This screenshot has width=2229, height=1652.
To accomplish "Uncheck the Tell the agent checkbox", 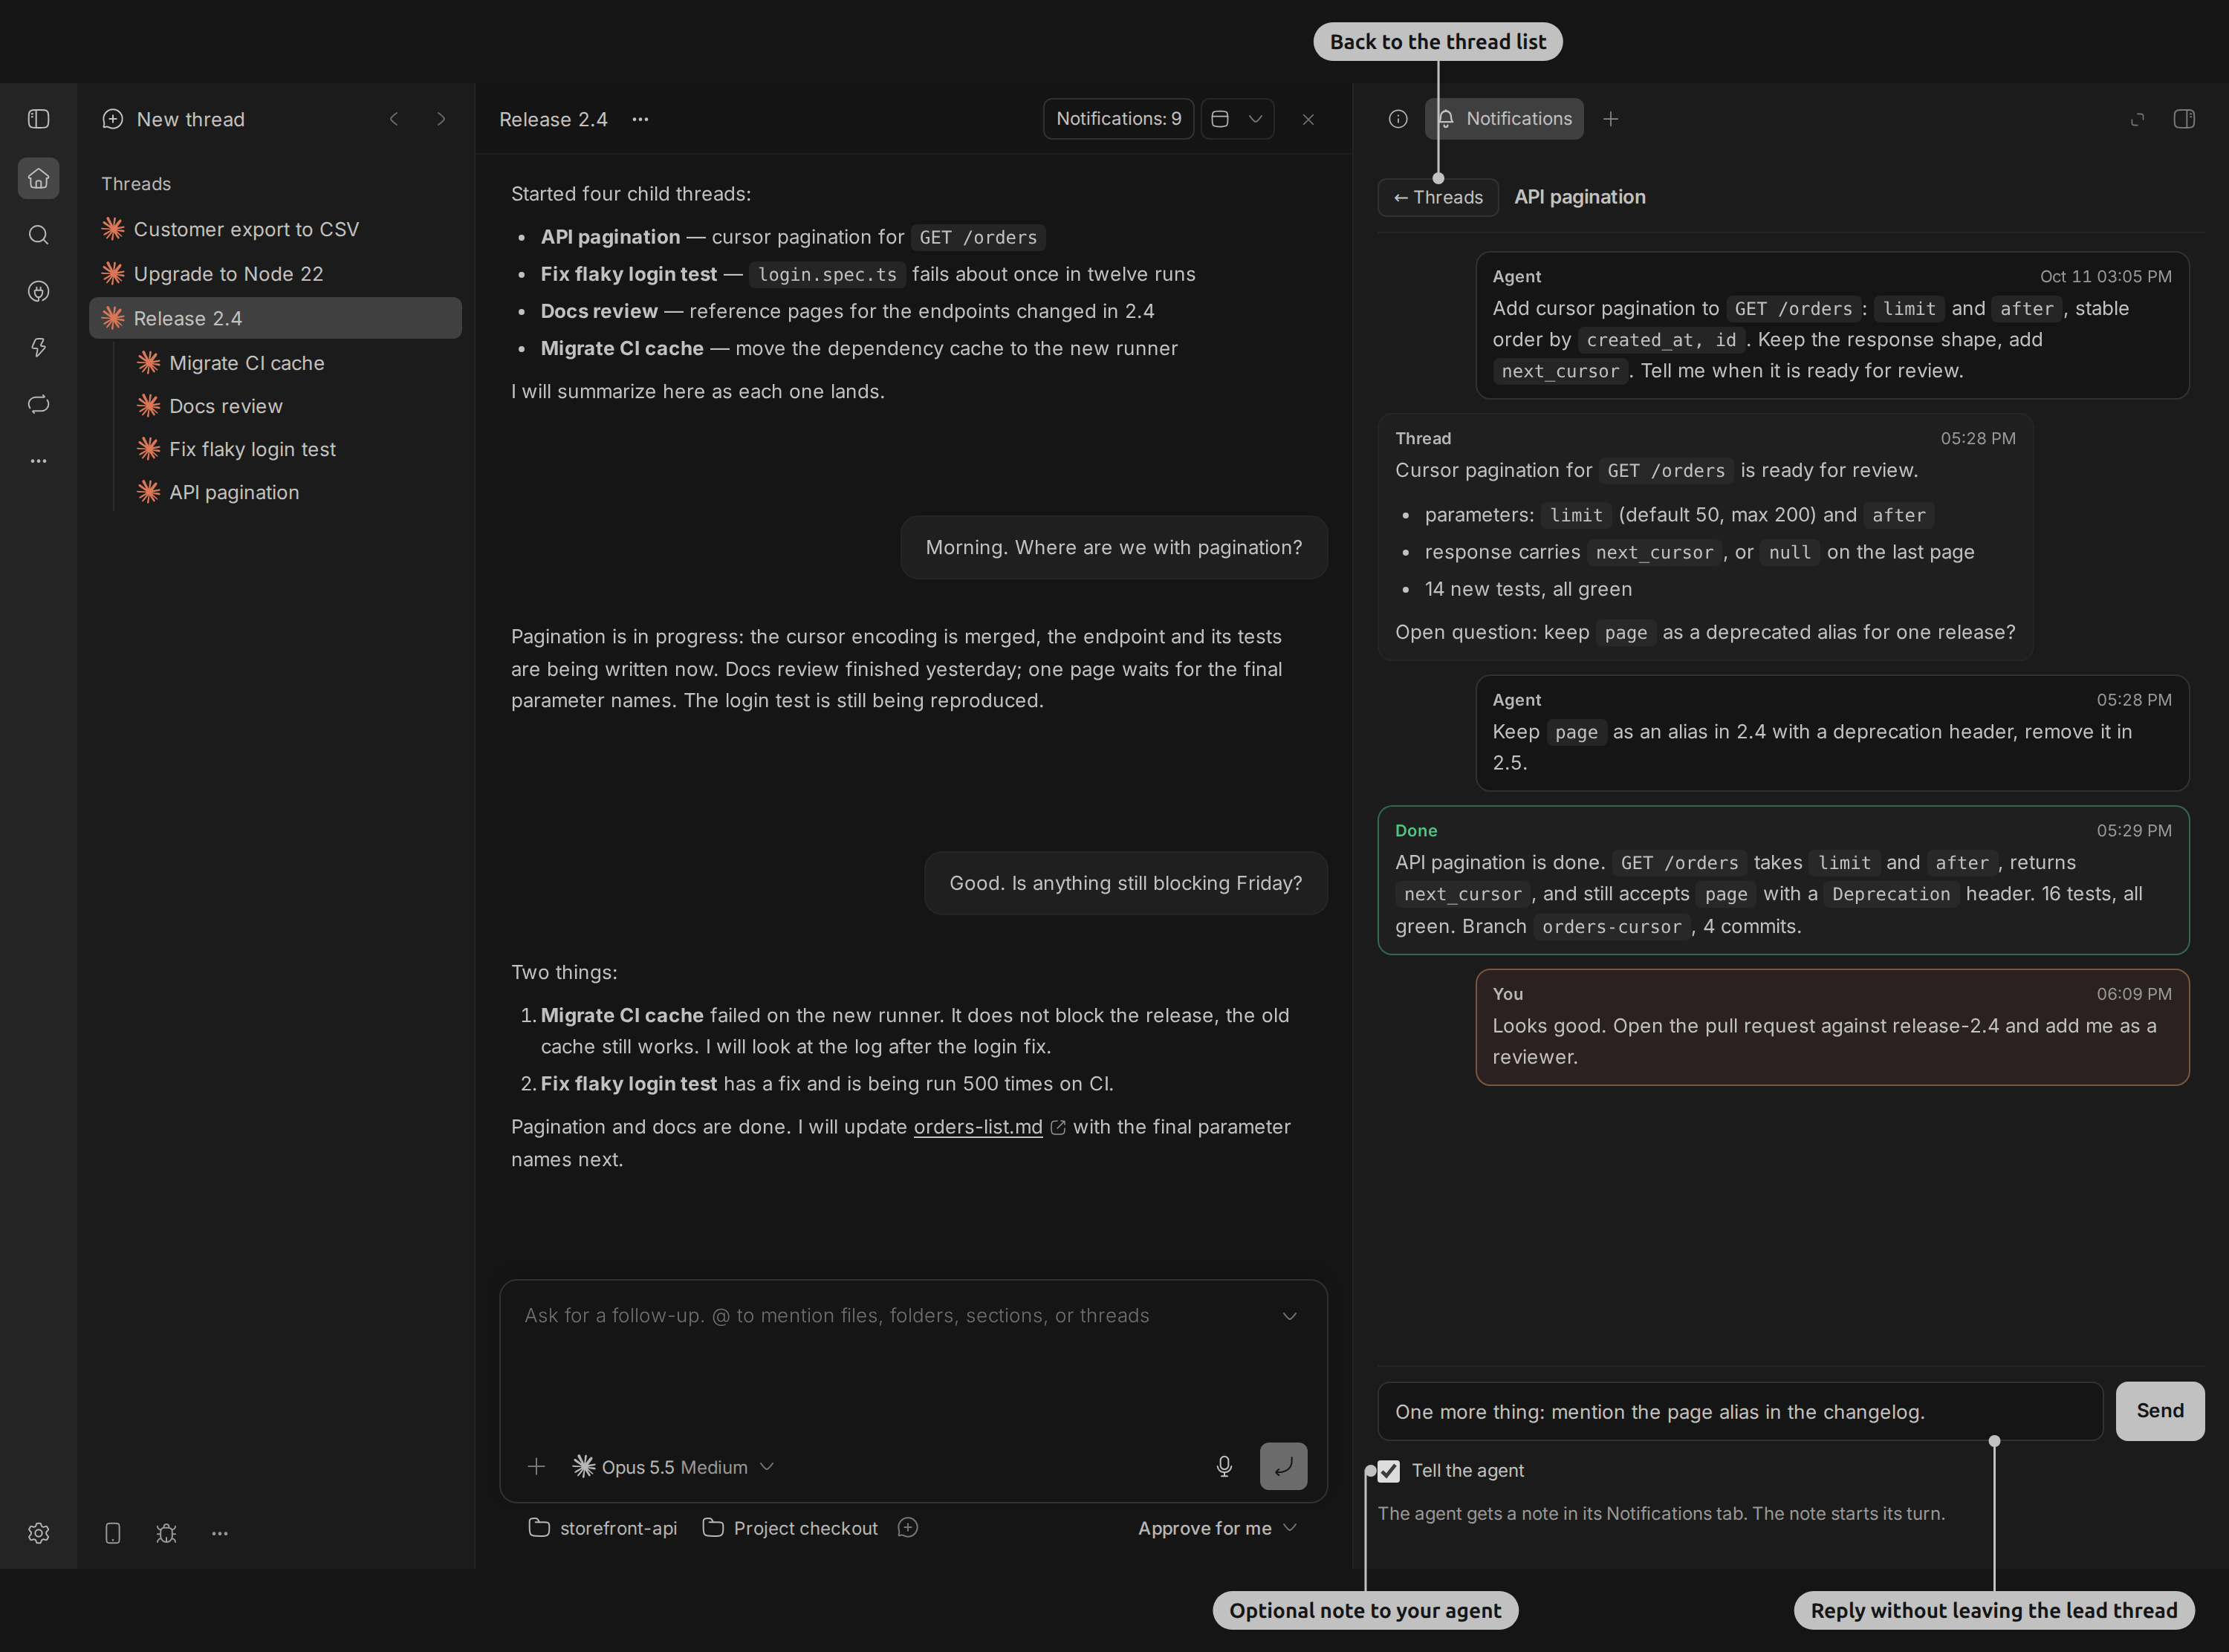I will point(1388,1470).
